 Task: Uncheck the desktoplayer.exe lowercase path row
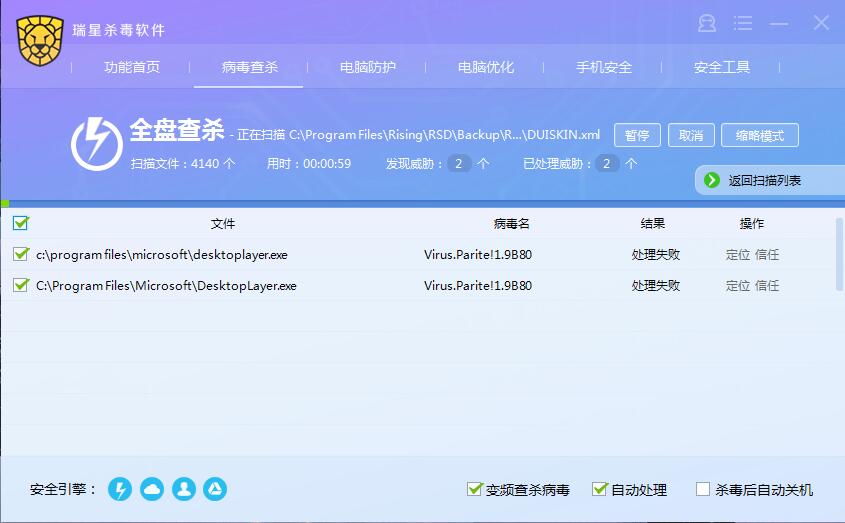20,253
